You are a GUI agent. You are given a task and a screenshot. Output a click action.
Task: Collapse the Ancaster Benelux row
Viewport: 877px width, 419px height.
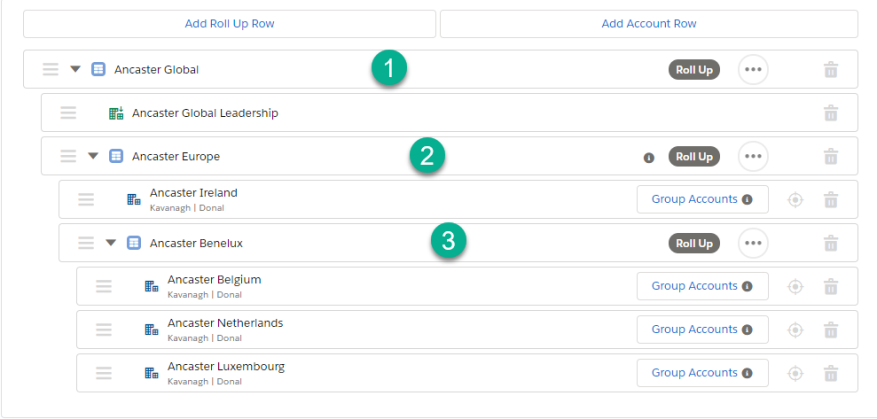tap(111, 243)
